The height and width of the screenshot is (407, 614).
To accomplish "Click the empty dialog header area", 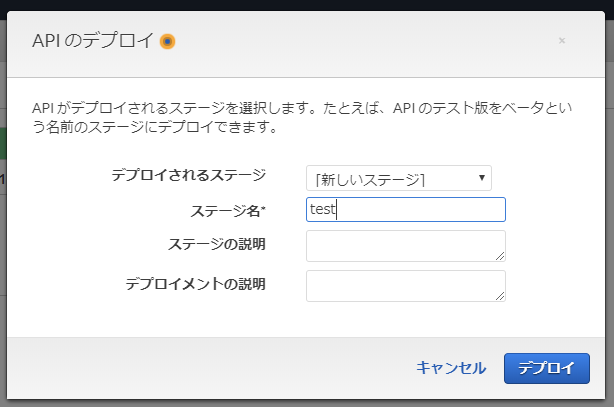I will [x=360, y=41].
